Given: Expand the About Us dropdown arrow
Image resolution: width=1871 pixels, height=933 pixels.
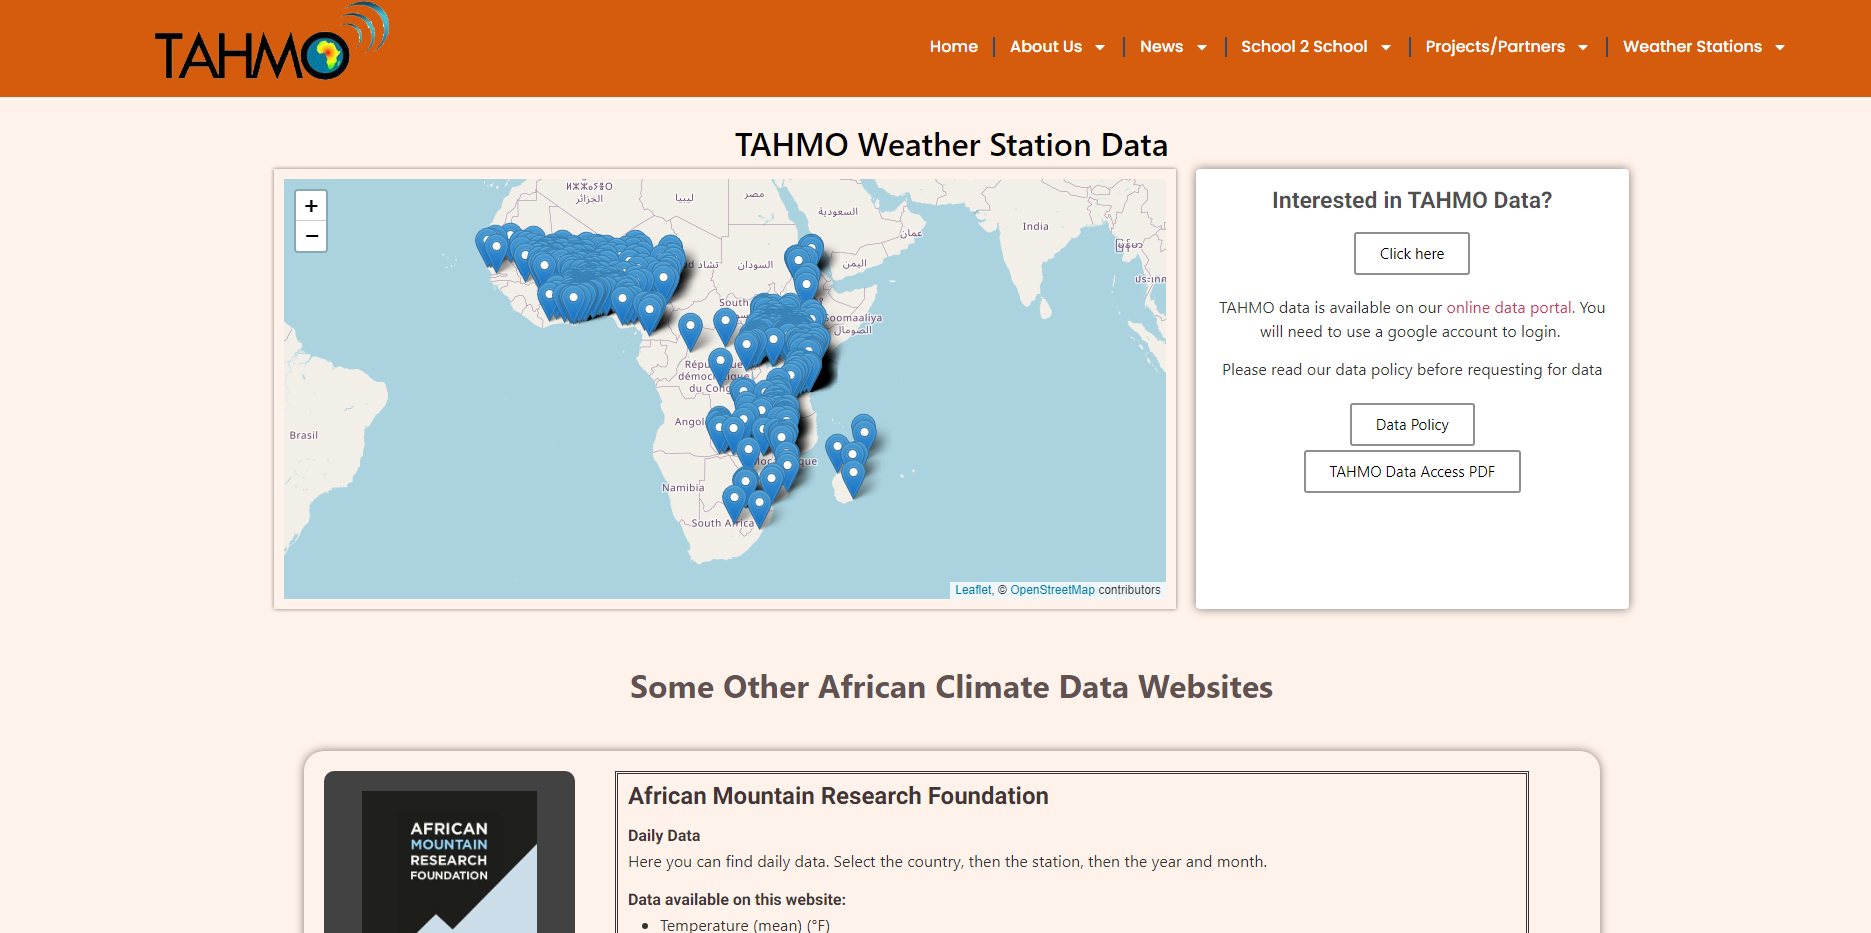Looking at the screenshot, I should click(1100, 48).
